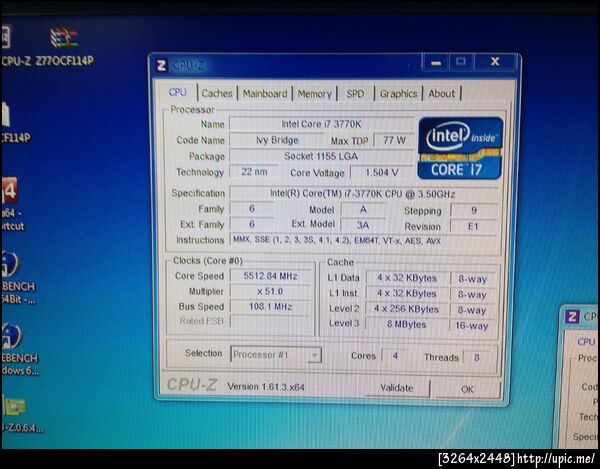Click the 16-way Level 3 associativity value
Screen dimensions: 600x469
472,326
